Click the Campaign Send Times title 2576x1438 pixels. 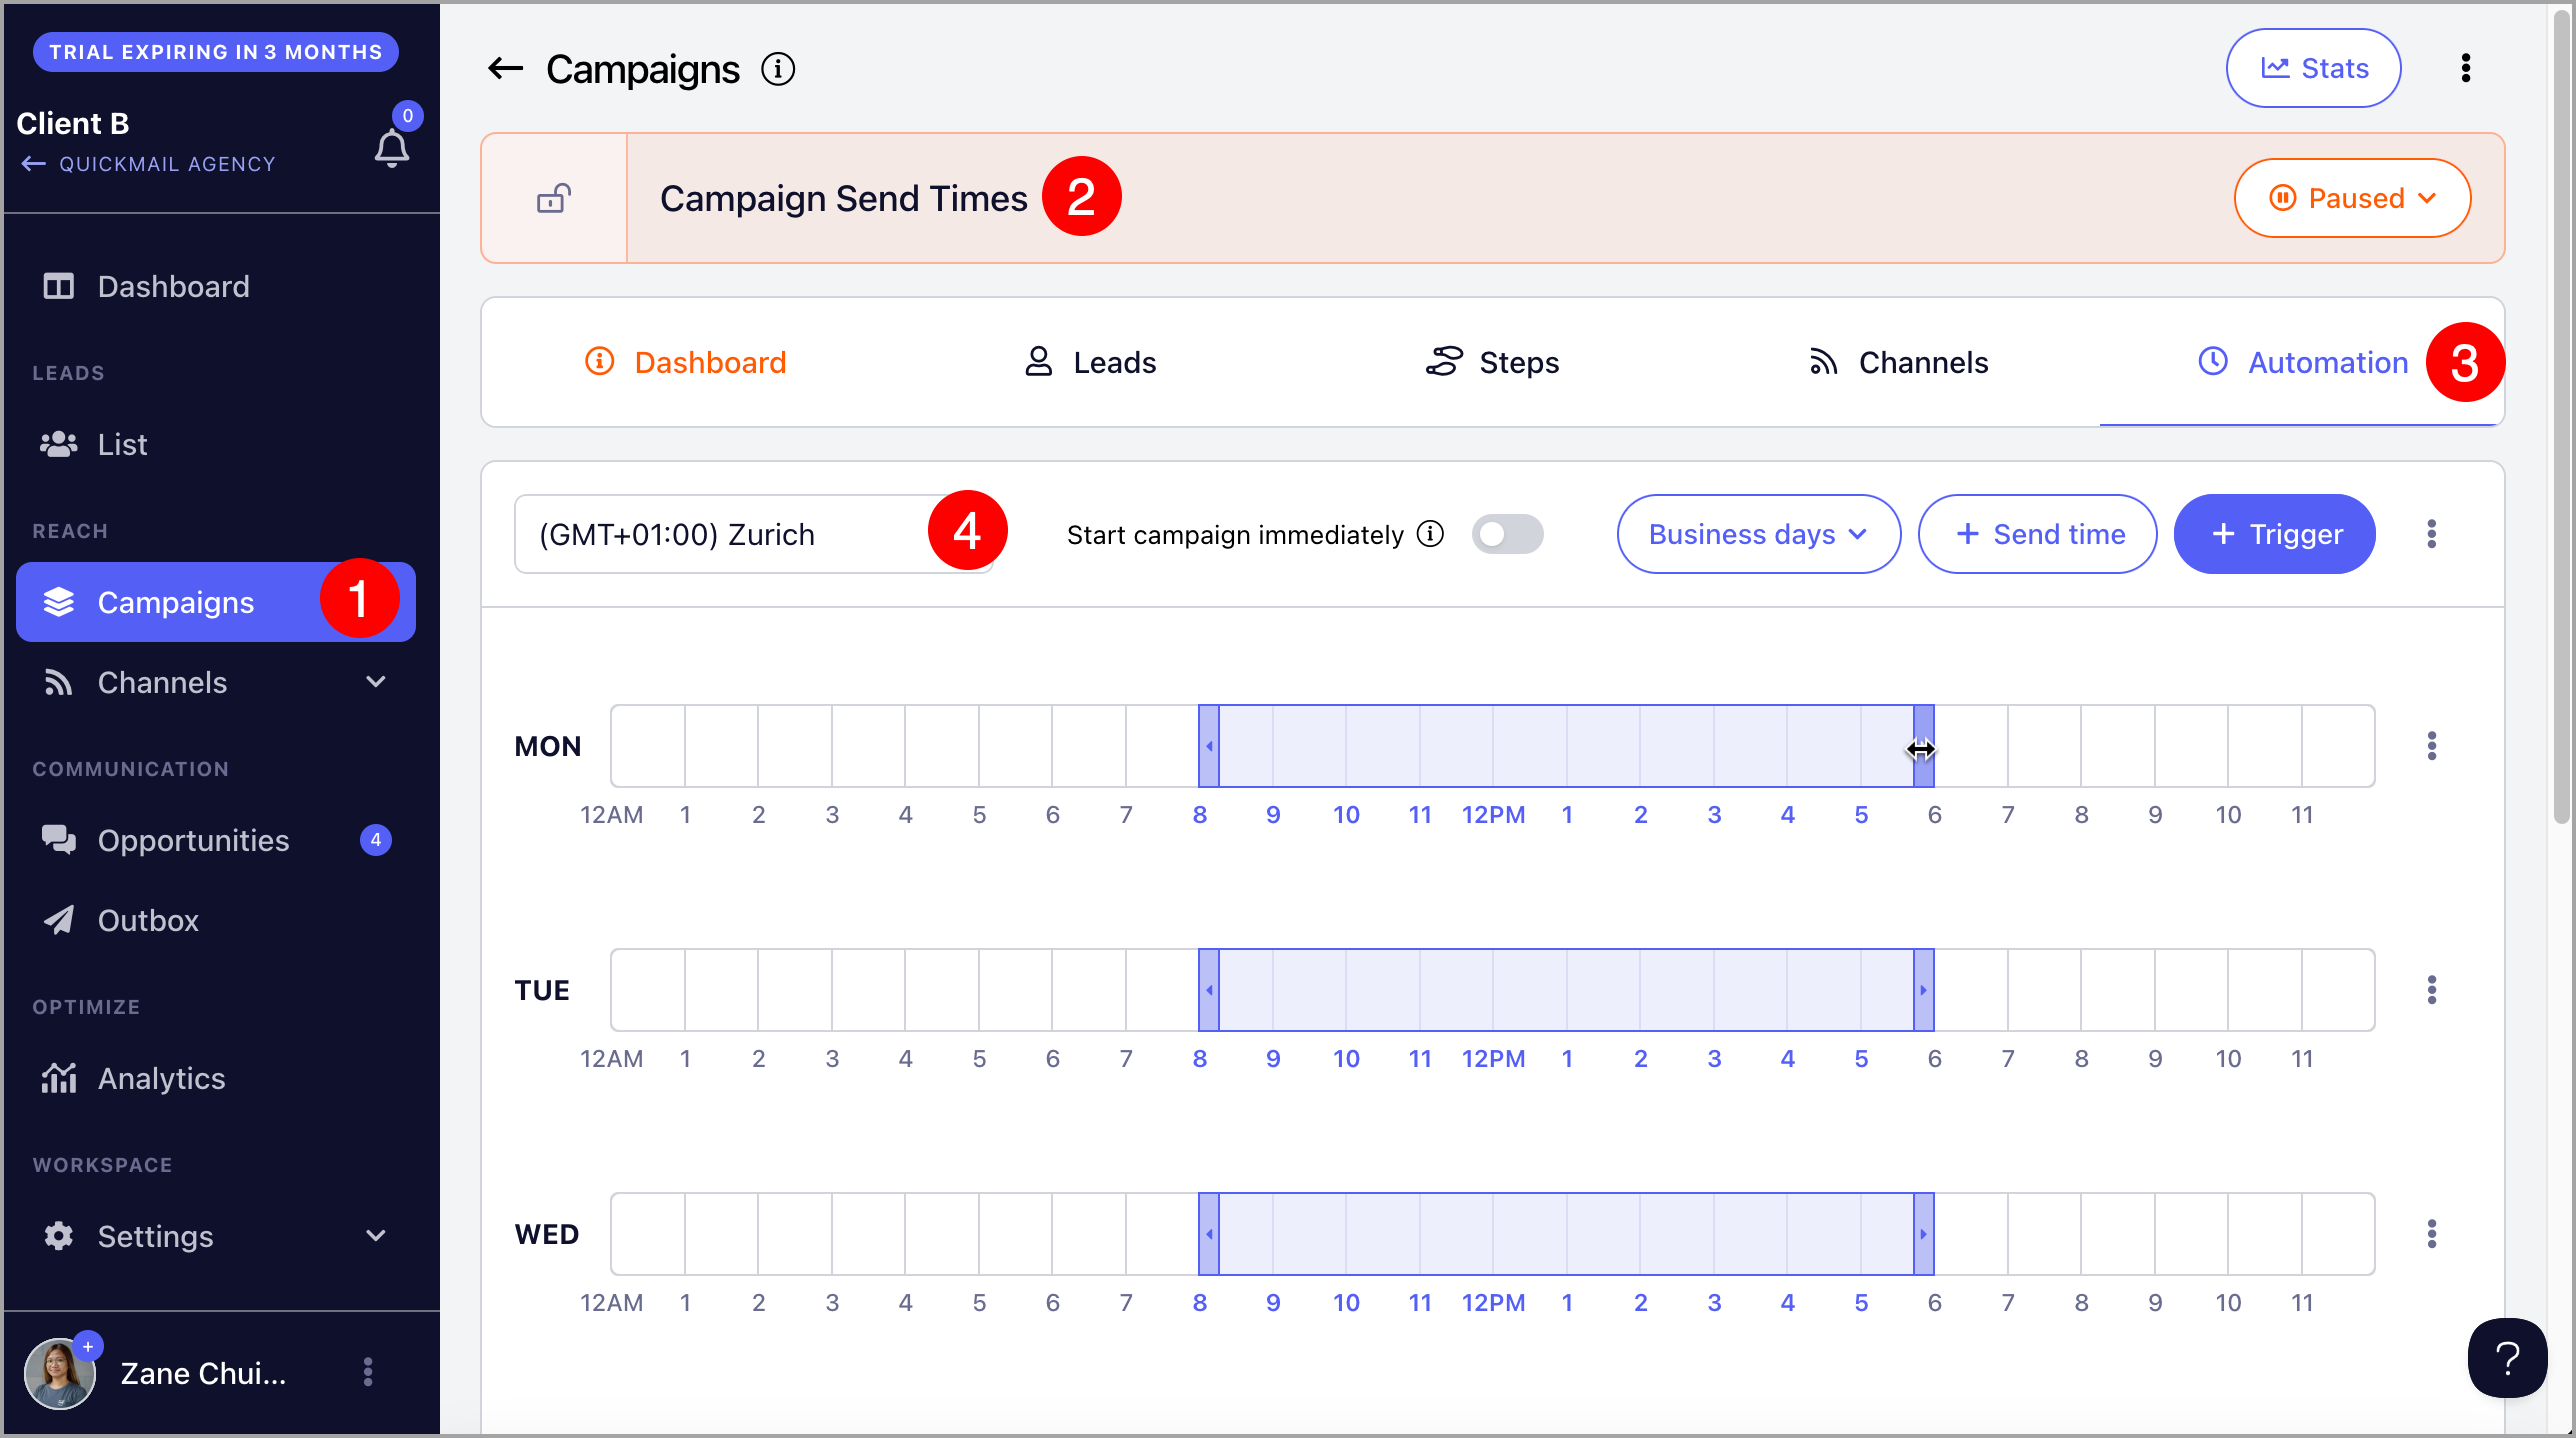pos(843,198)
